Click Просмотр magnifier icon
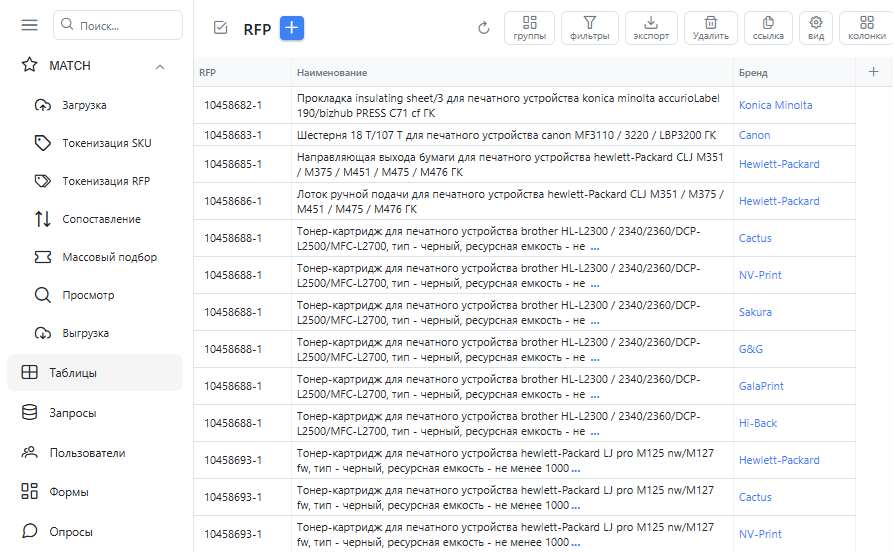Image resolution: width=894 pixels, height=552 pixels. tap(43, 295)
